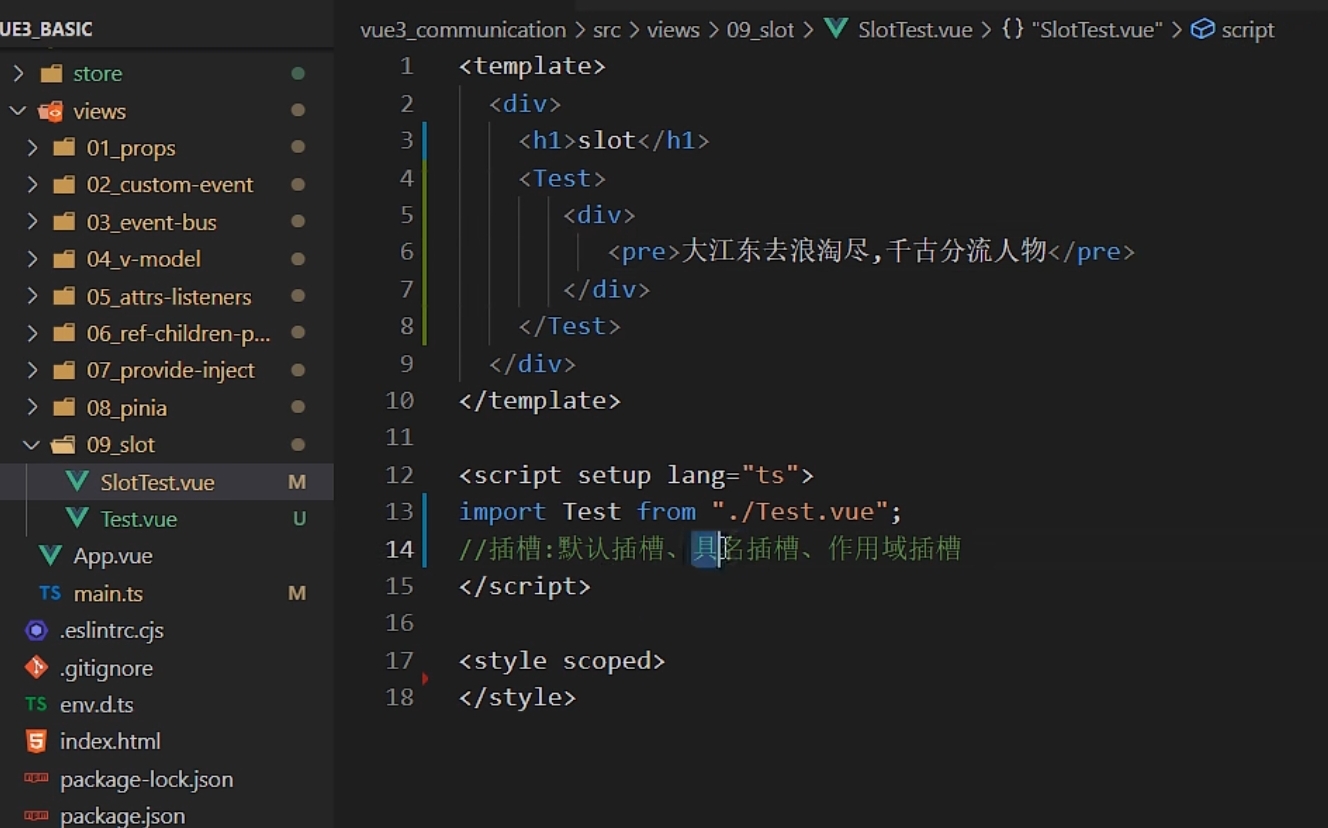Expand the 02_custom-event folder chevron
The image size is (1328, 828).
[32, 185]
